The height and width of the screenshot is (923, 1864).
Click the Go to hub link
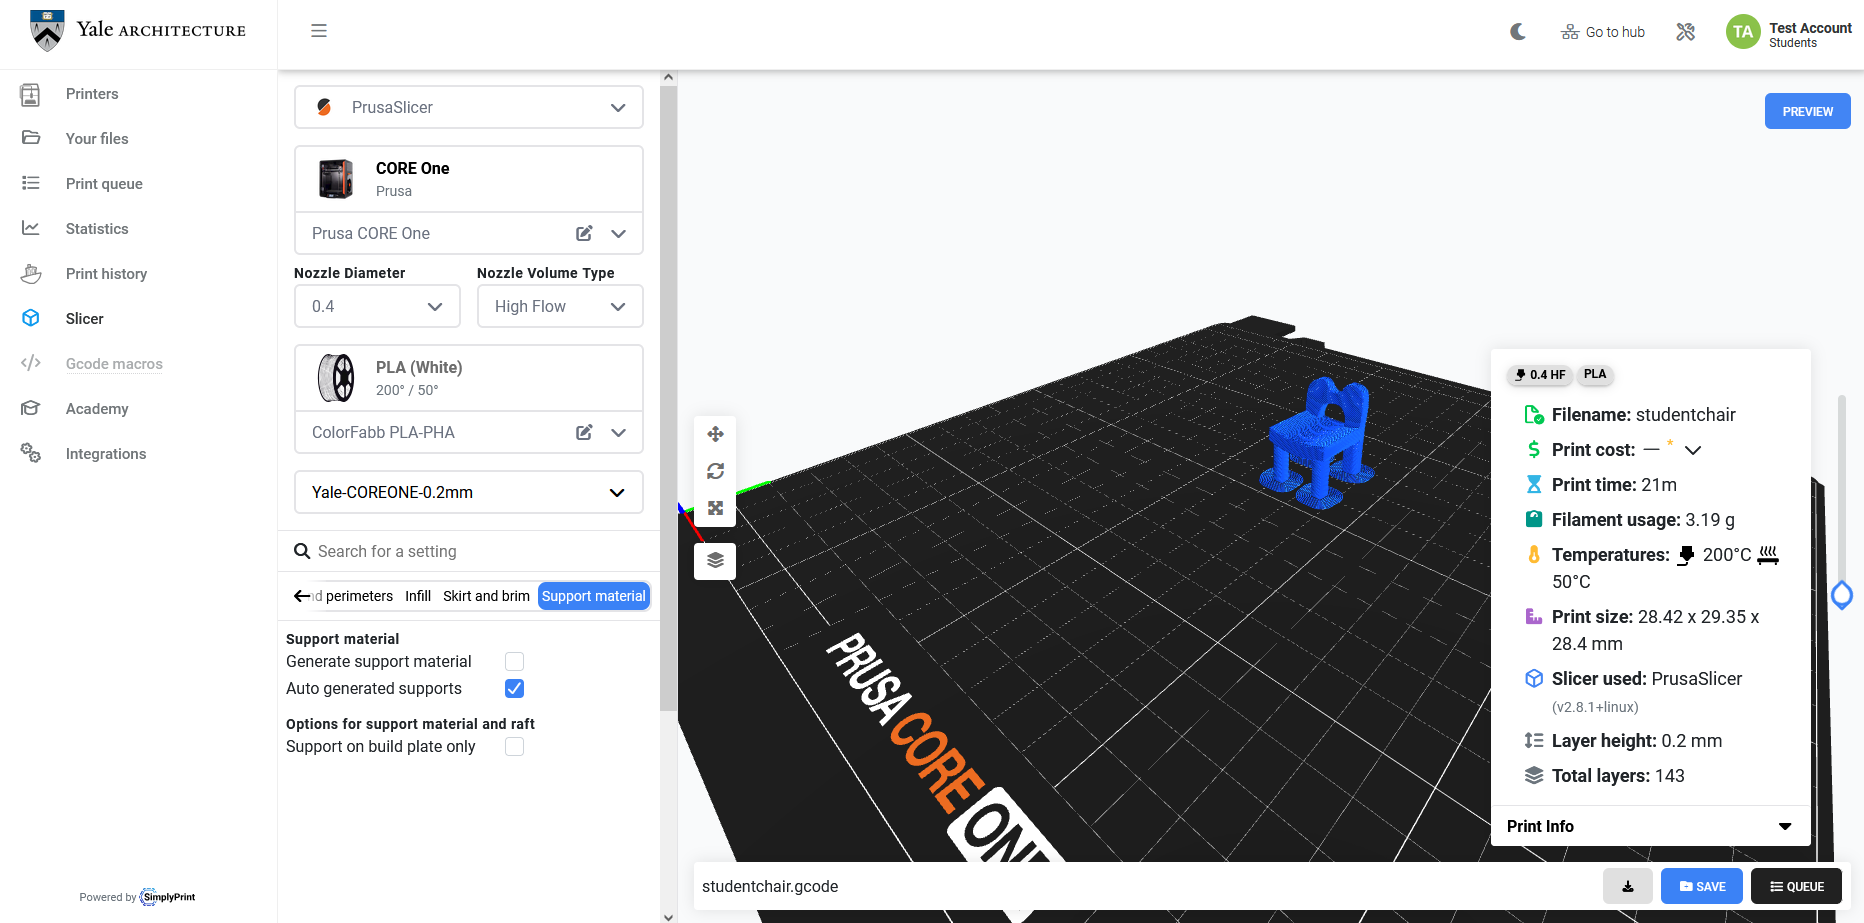click(x=1603, y=32)
